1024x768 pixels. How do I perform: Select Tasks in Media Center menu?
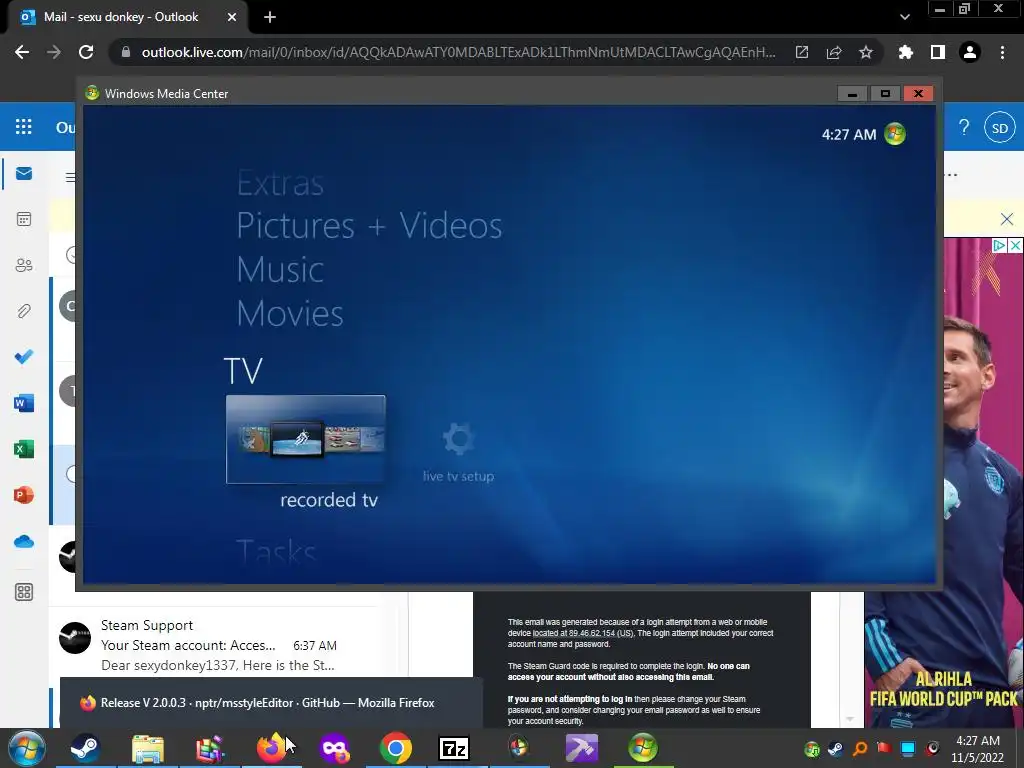coord(276,552)
